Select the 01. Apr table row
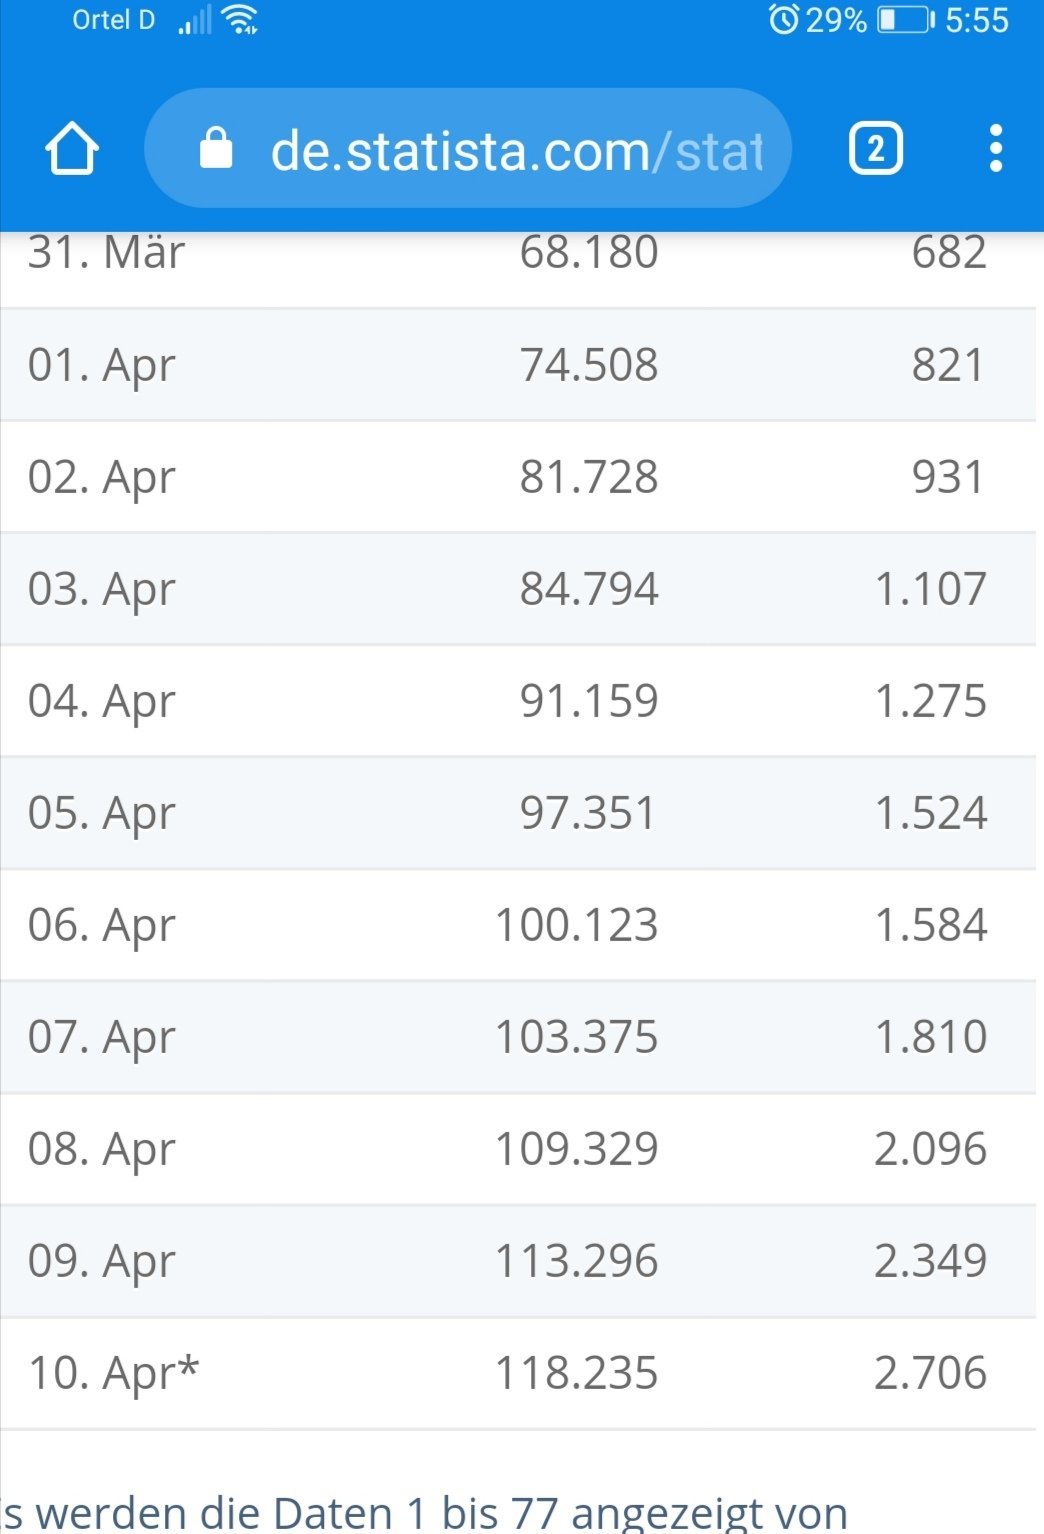The image size is (1044, 1534). 517,365
